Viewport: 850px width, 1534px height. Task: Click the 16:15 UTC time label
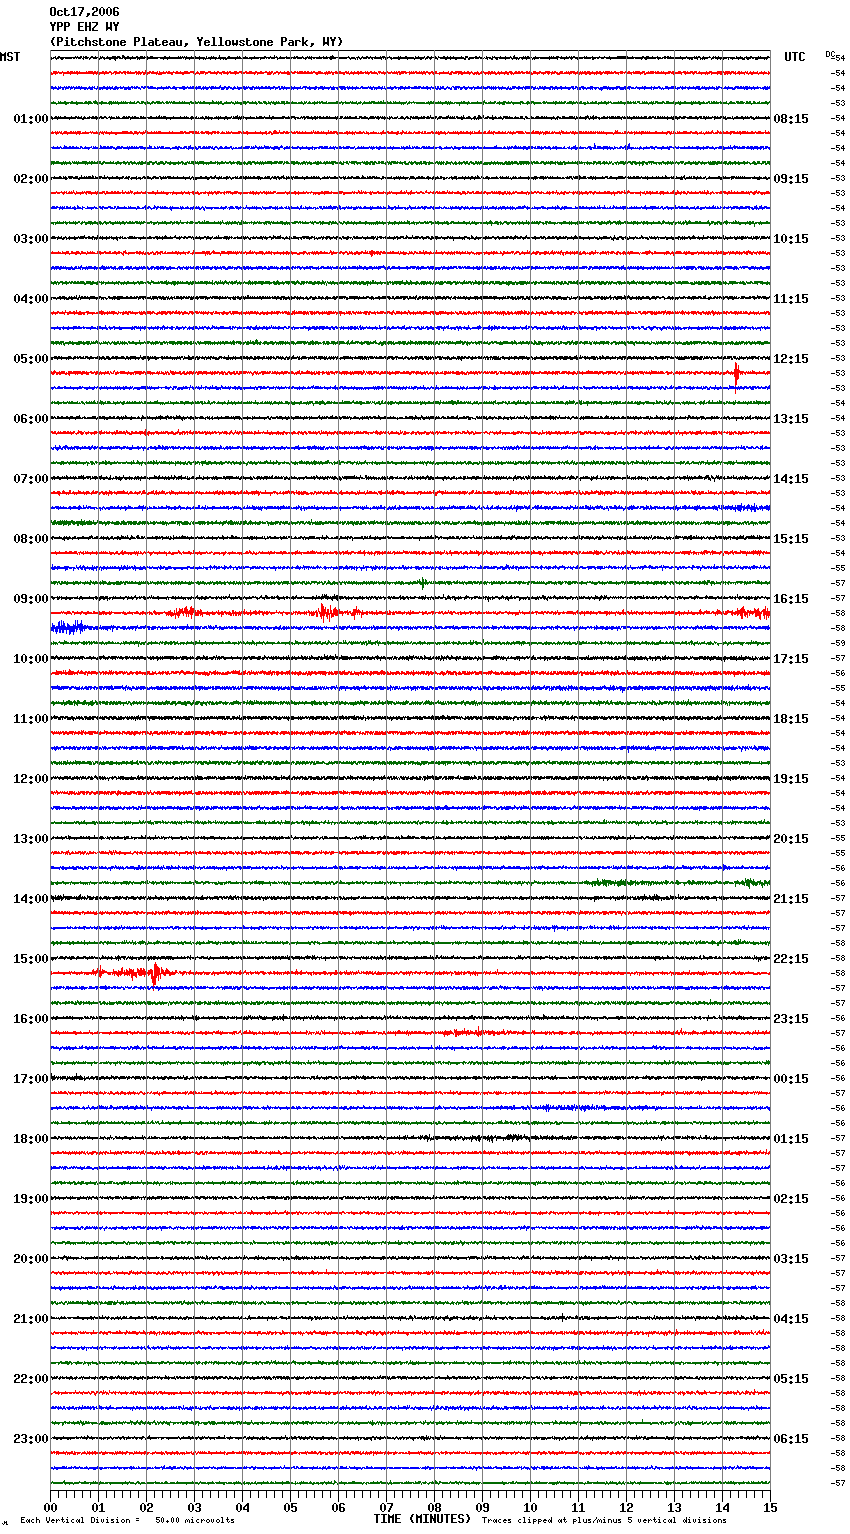791,599
